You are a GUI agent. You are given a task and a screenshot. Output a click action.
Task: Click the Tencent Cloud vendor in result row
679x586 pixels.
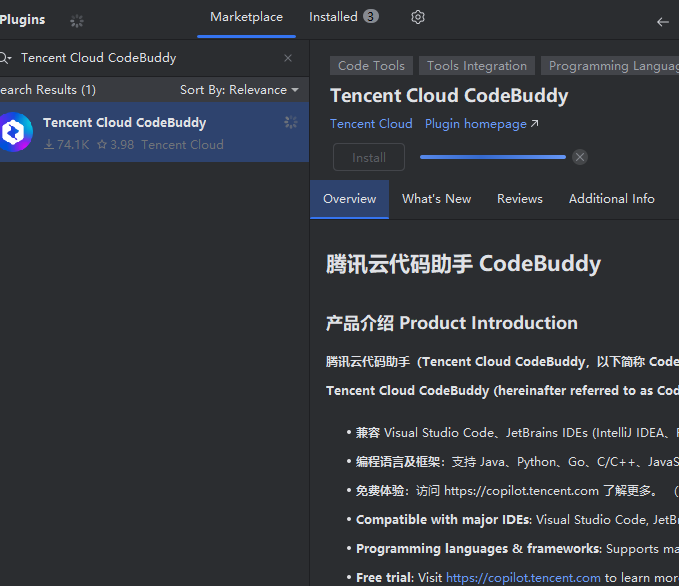pos(182,145)
